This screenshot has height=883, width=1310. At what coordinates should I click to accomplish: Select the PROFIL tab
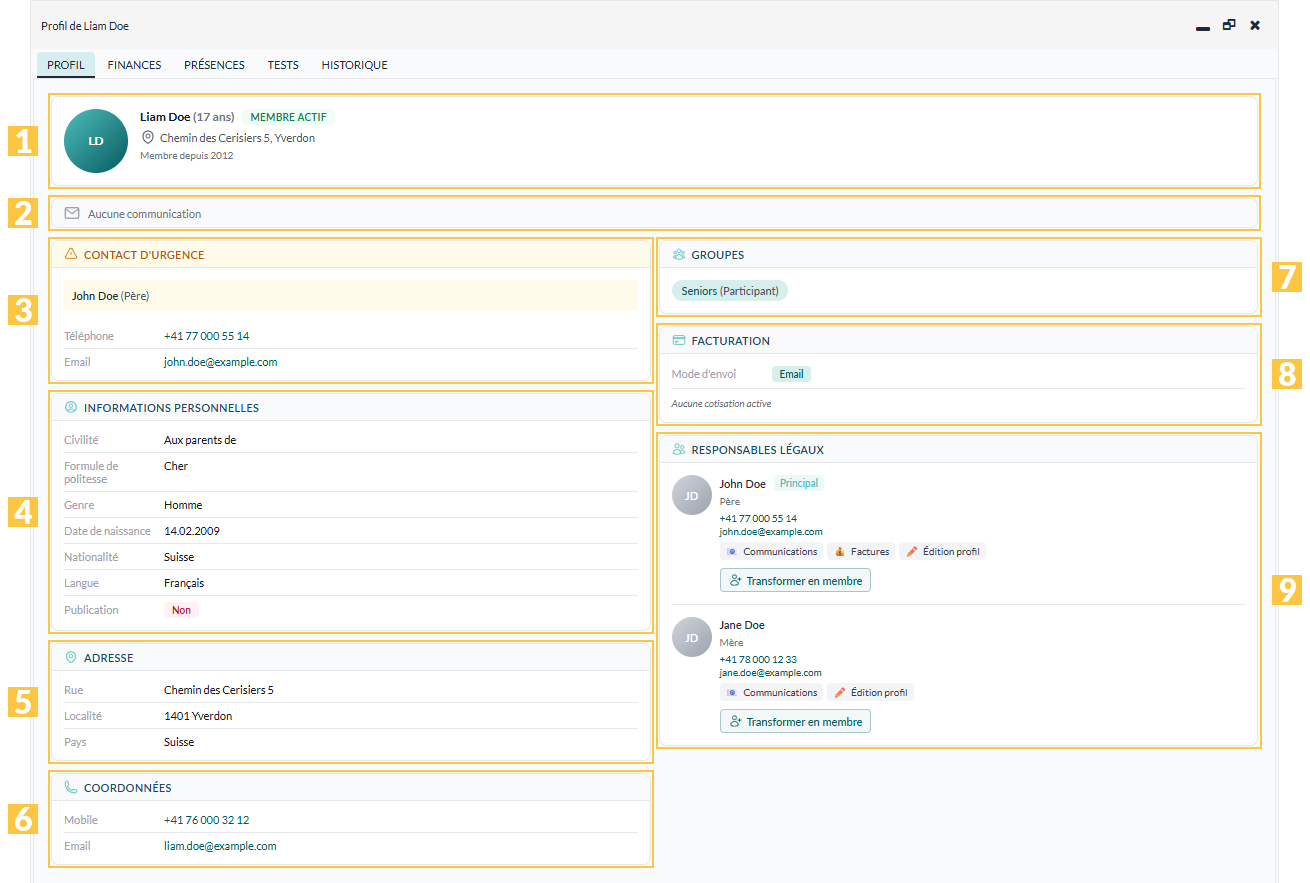tap(66, 65)
